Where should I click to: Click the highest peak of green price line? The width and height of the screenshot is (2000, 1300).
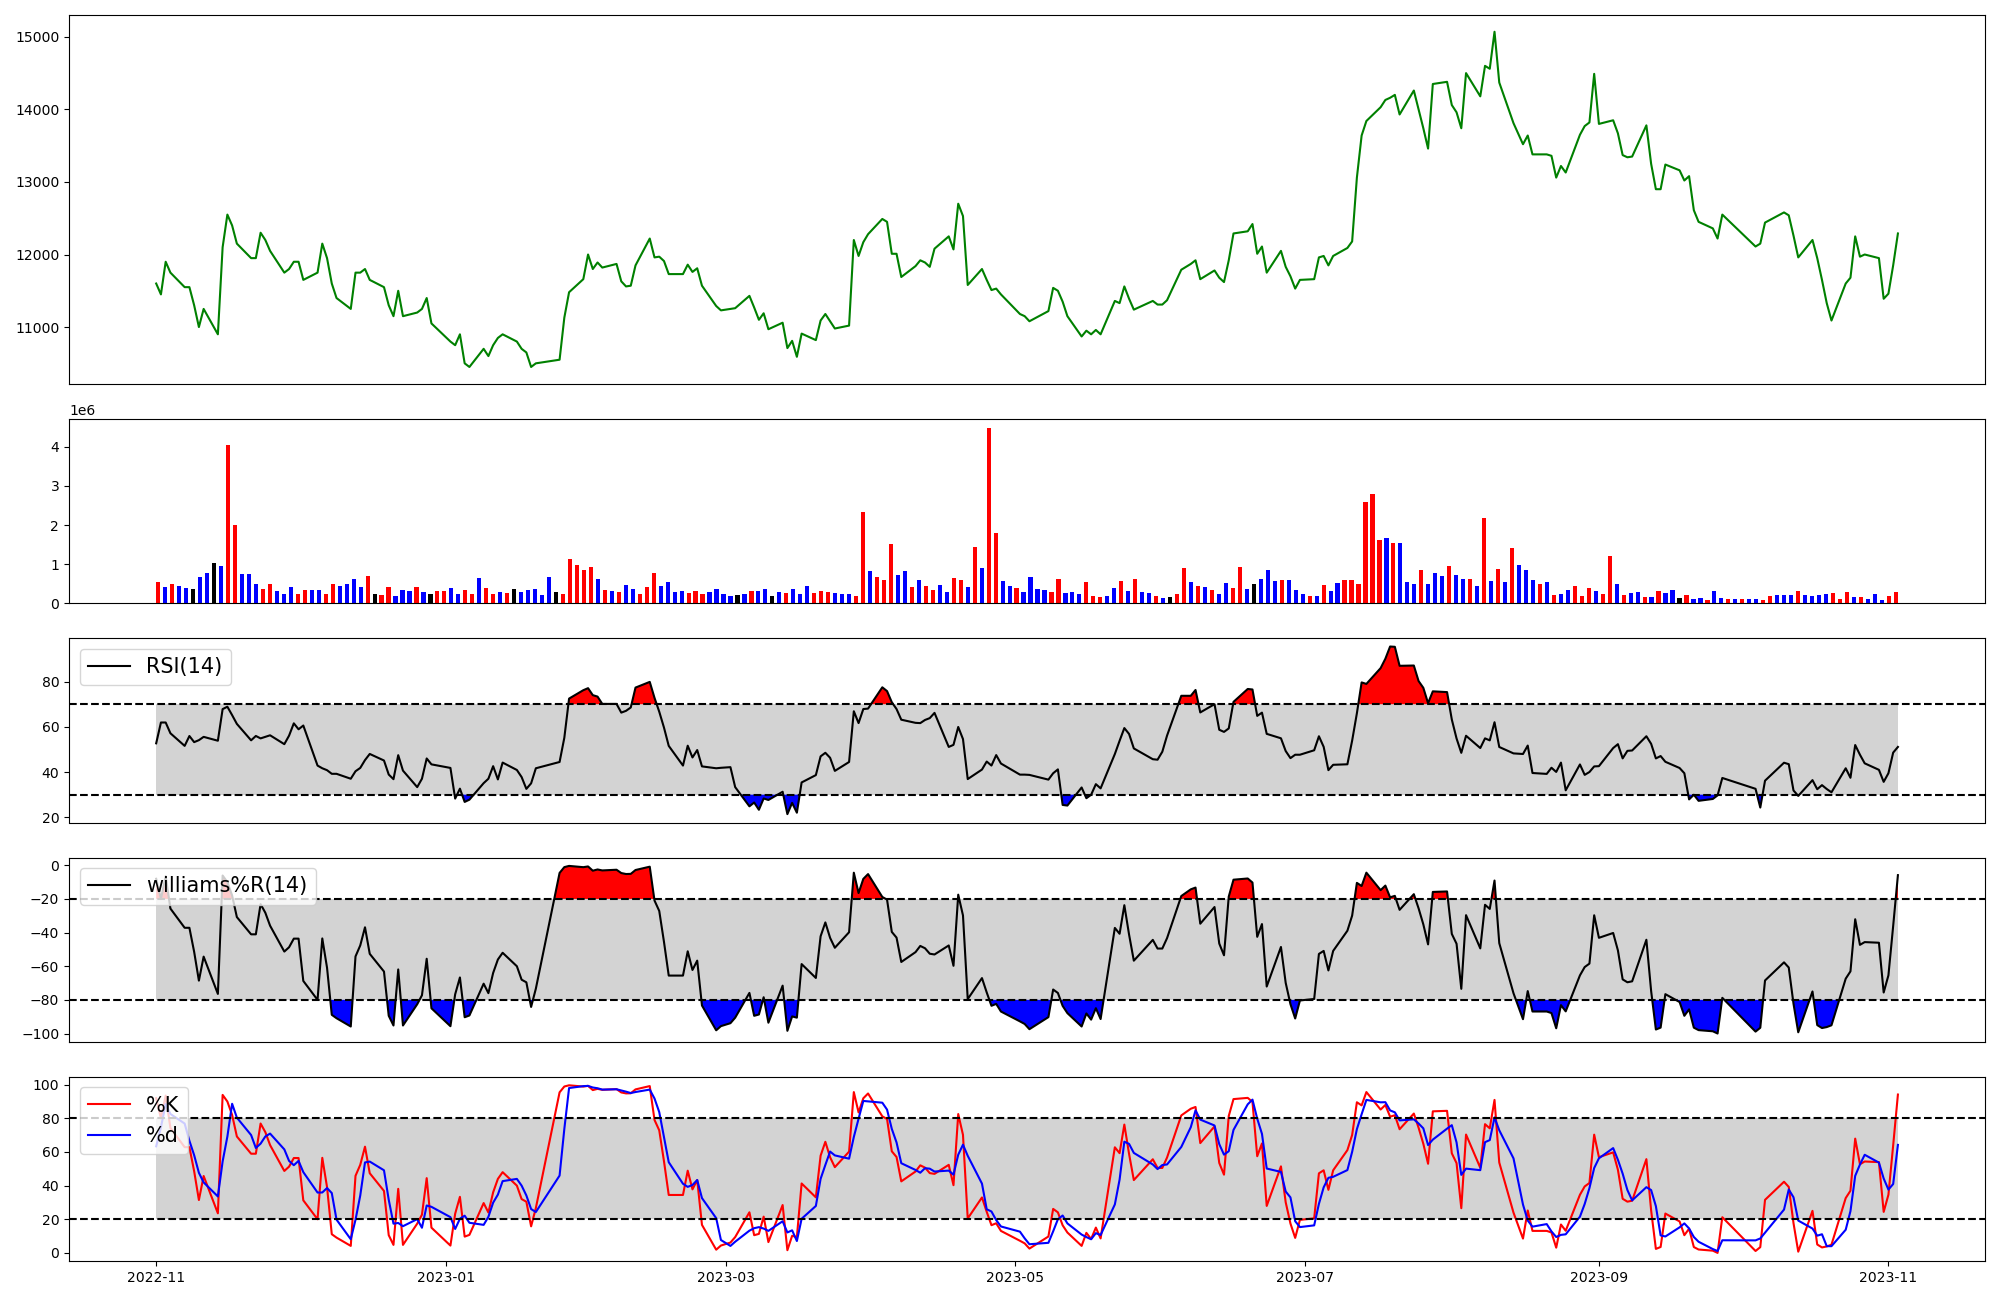pos(1494,33)
